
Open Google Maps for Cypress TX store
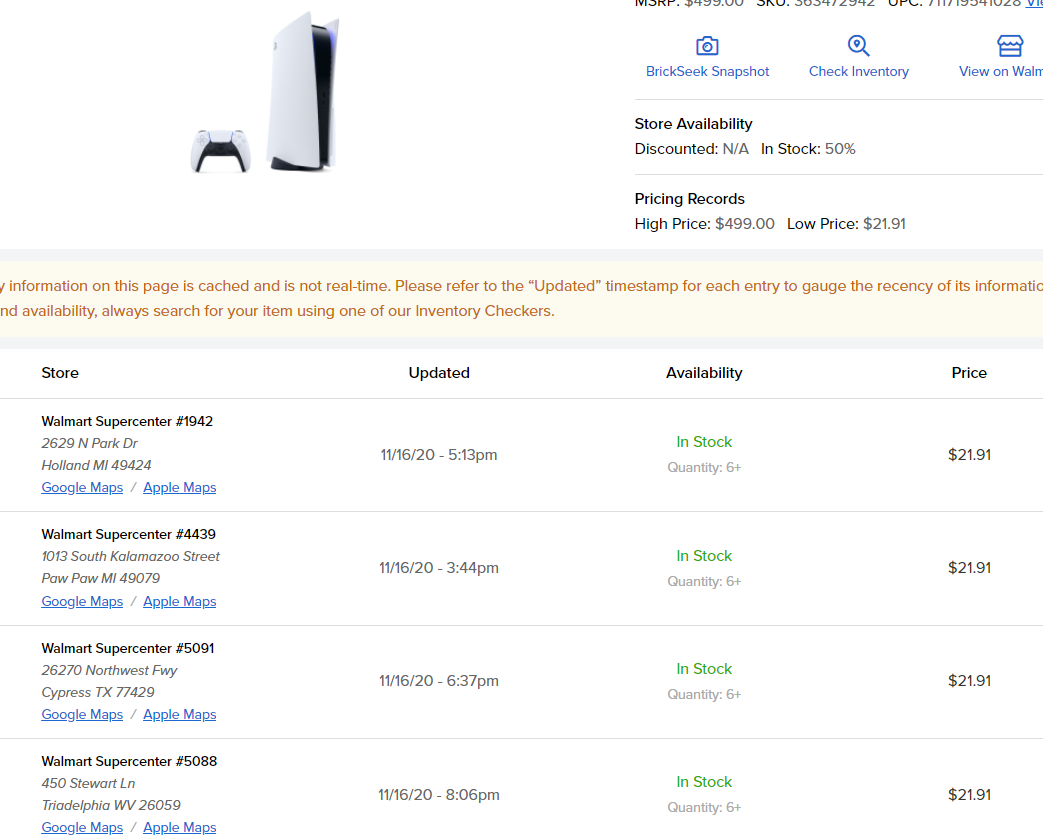(x=82, y=714)
